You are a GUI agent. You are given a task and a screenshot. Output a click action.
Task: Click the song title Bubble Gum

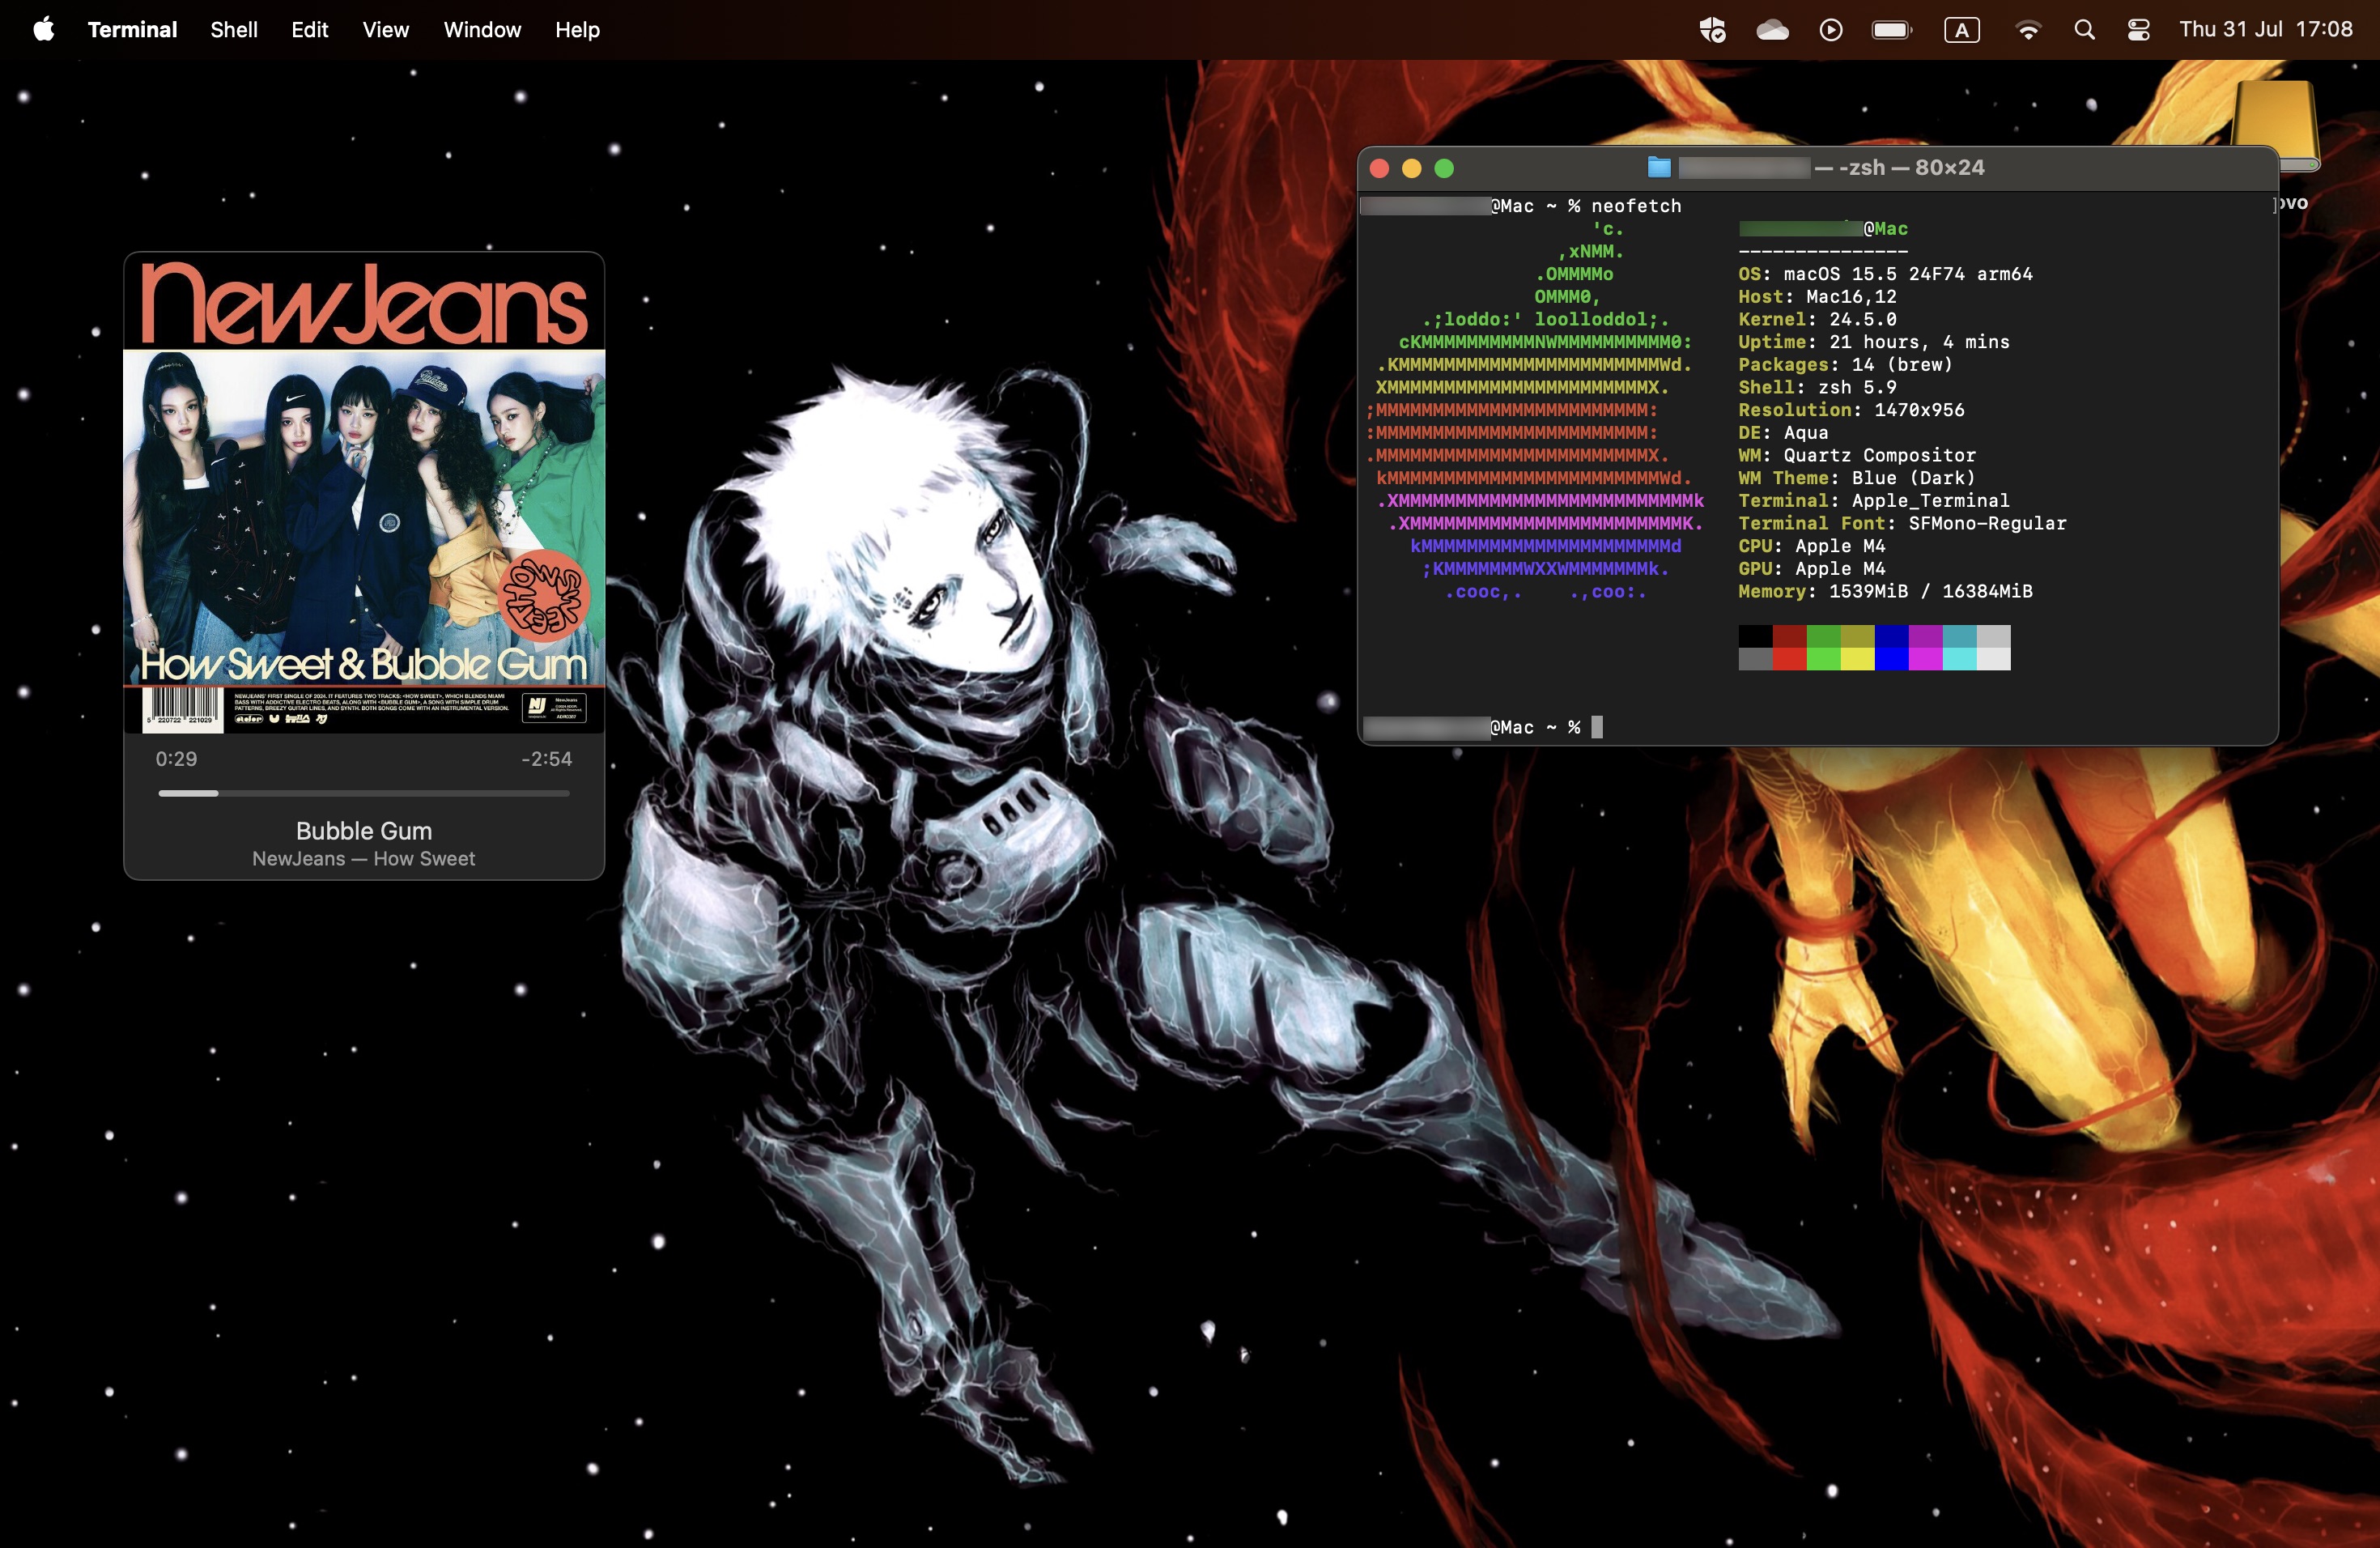click(x=364, y=830)
